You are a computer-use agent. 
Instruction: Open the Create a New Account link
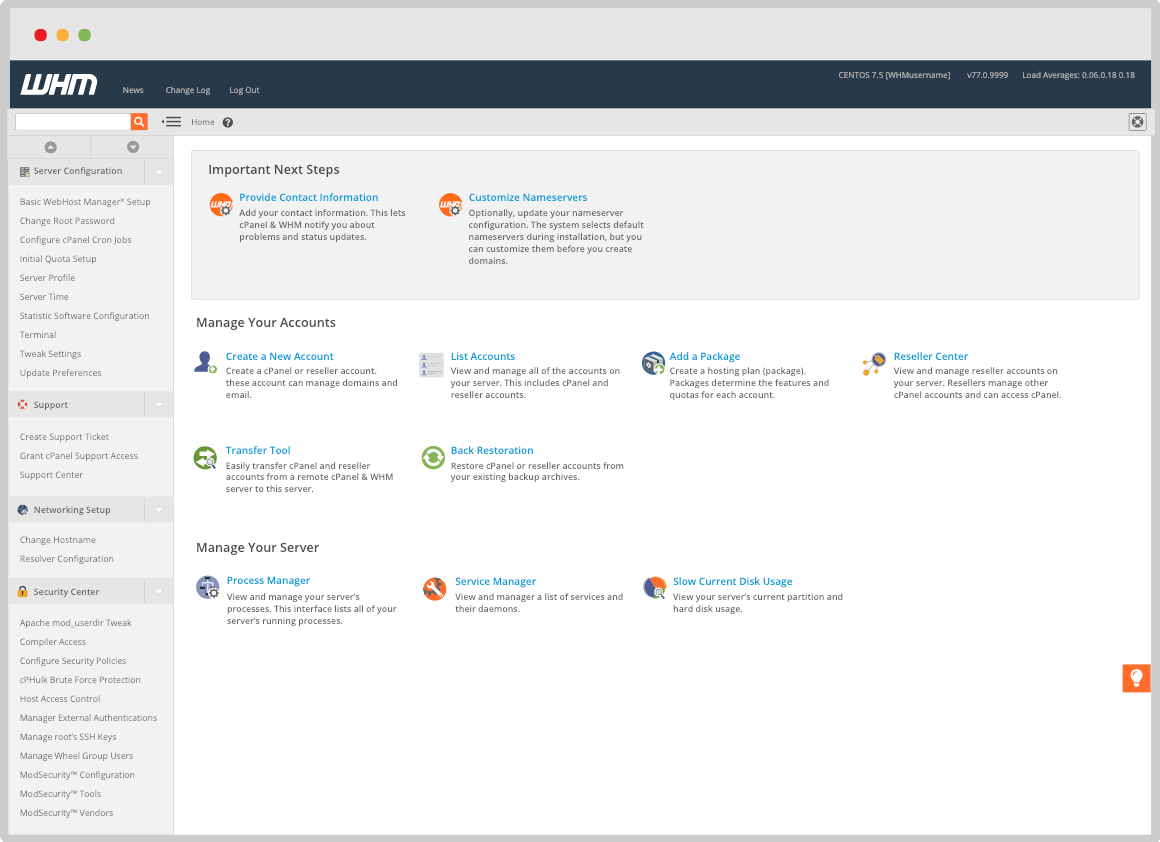pyautogui.click(x=280, y=357)
